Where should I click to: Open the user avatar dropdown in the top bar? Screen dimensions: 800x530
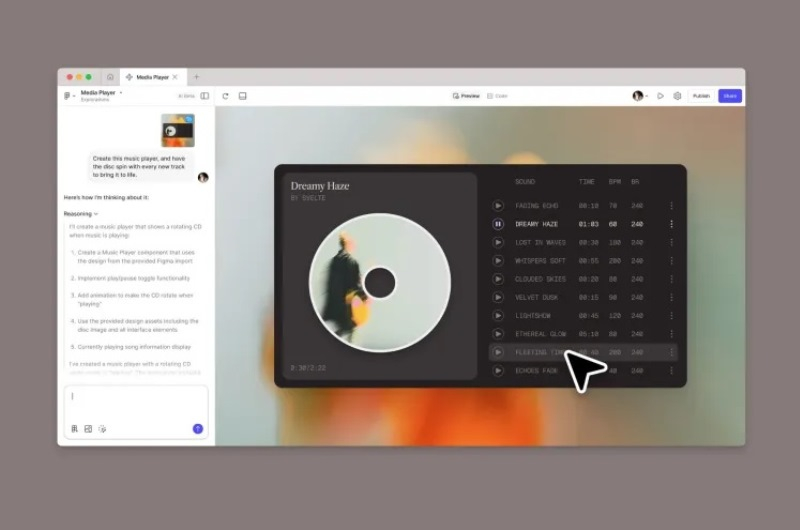click(x=640, y=96)
